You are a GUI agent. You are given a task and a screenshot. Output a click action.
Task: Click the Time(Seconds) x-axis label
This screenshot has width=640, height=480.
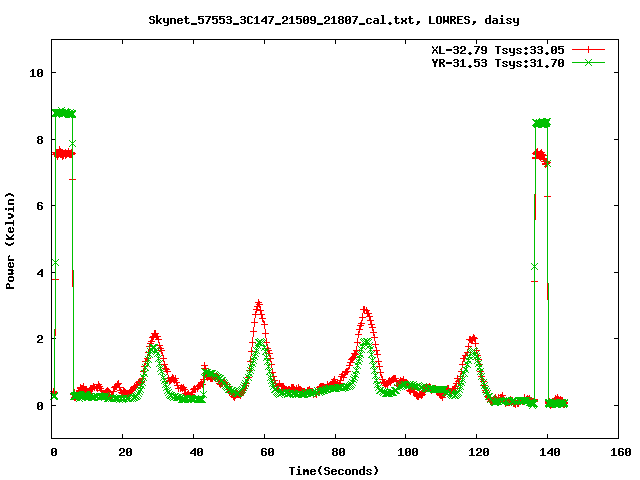click(333, 471)
